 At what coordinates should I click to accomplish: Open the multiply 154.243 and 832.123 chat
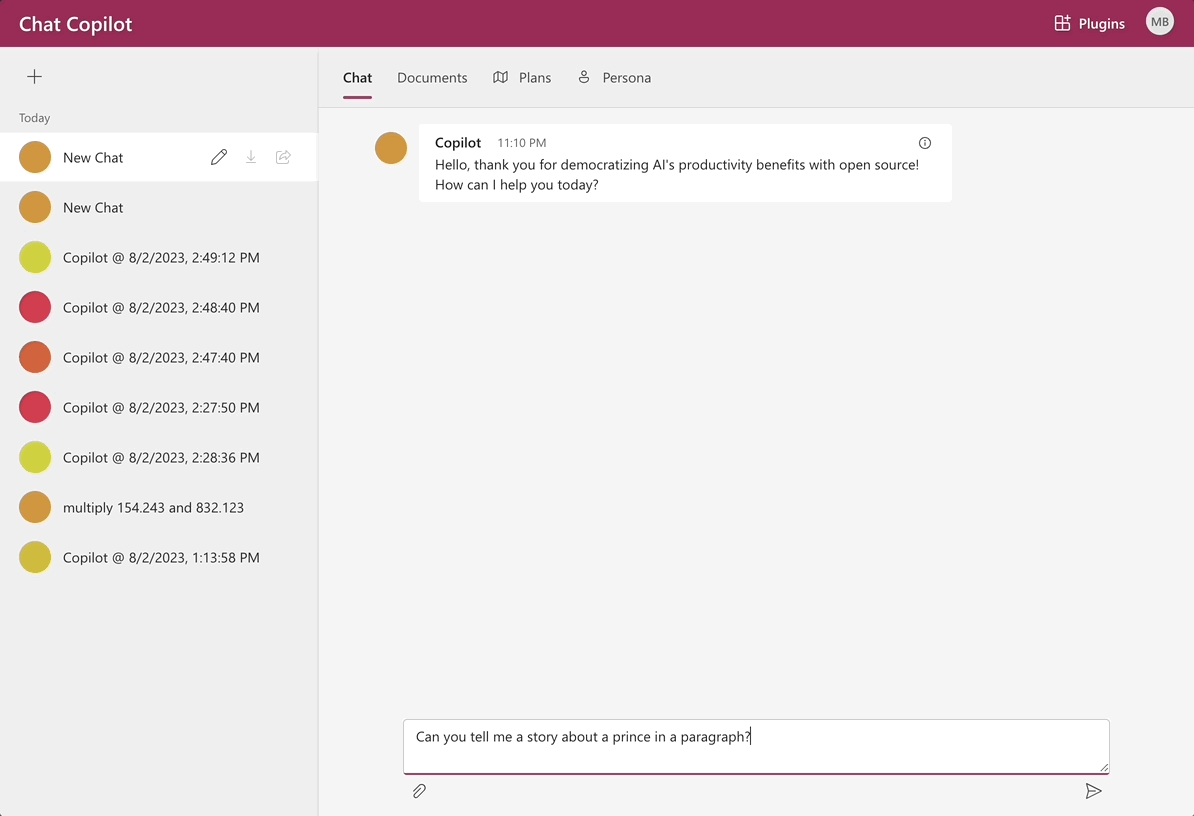click(153, 507)
